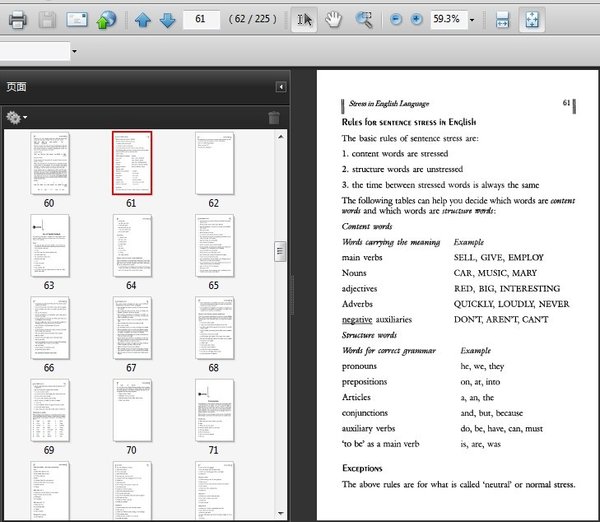Toggle the text selection cursor tool

(304, 19)
